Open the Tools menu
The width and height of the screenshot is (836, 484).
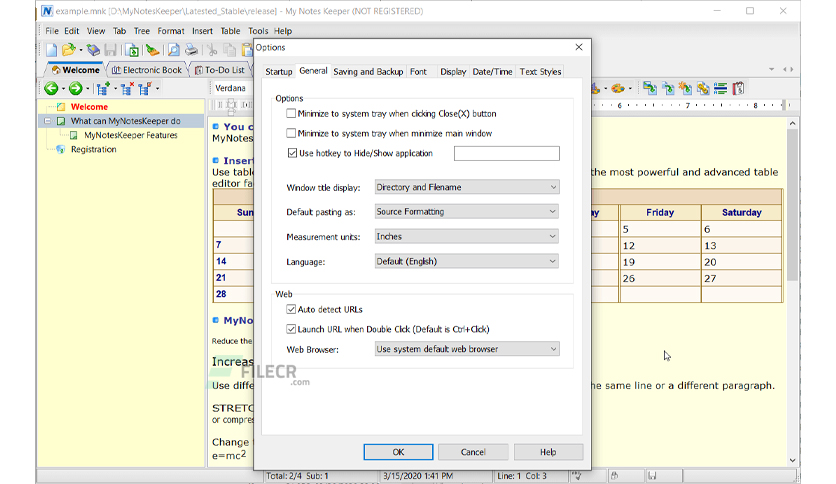258,31
